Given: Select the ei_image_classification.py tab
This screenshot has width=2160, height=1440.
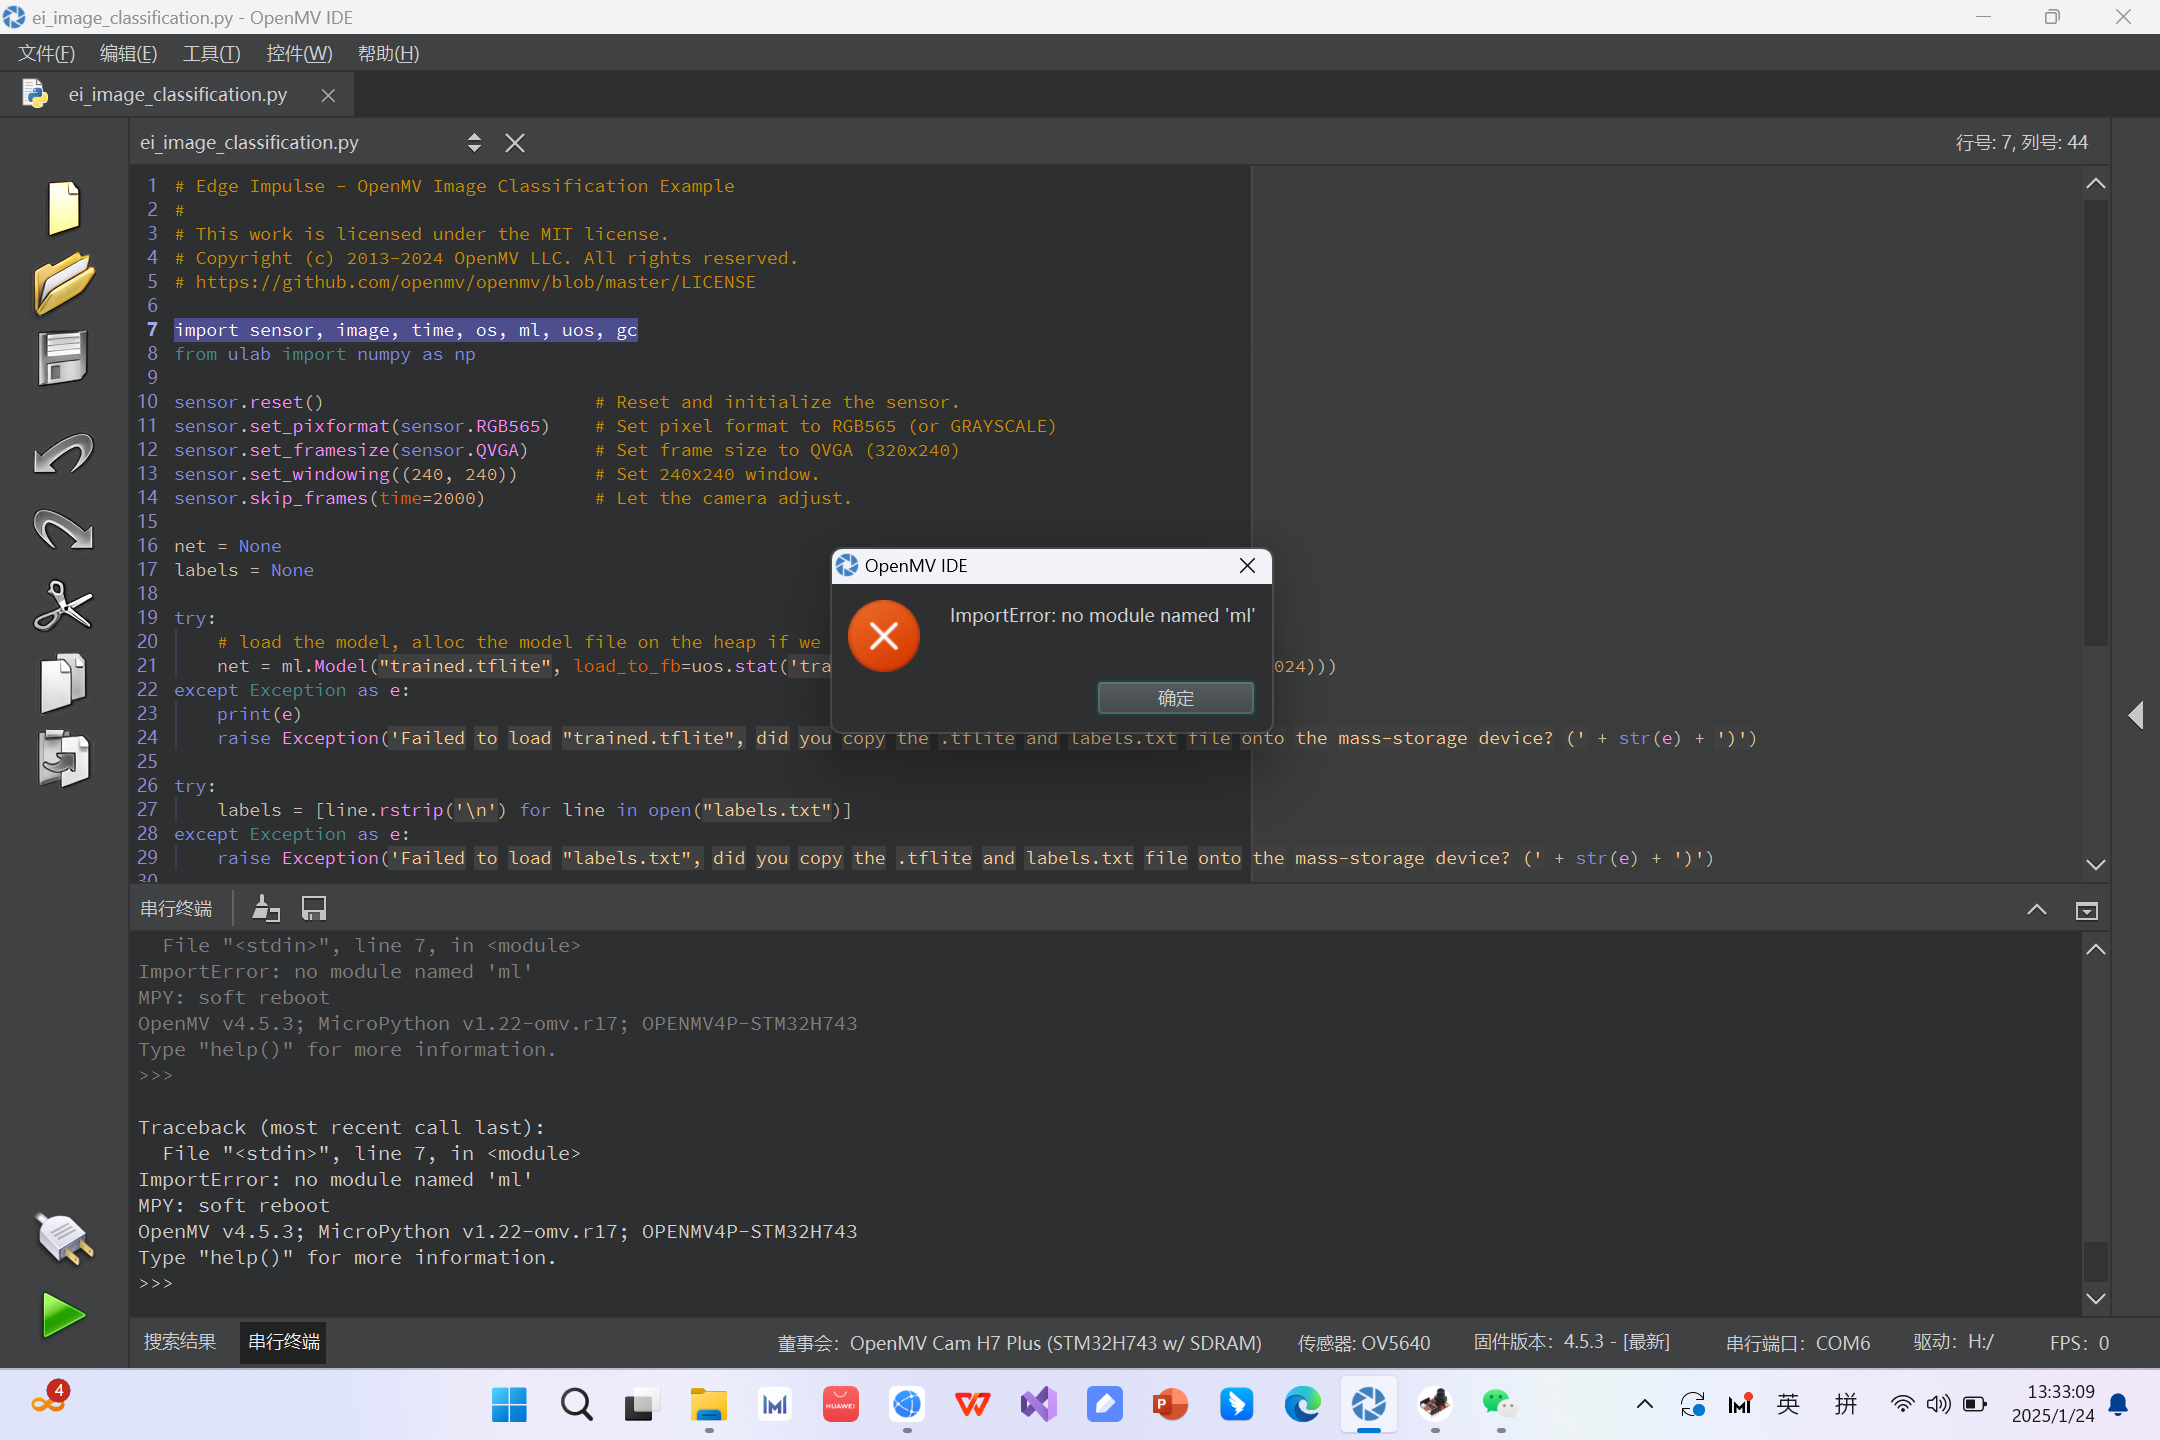Looking at the screenshot, I should [178, 95].
